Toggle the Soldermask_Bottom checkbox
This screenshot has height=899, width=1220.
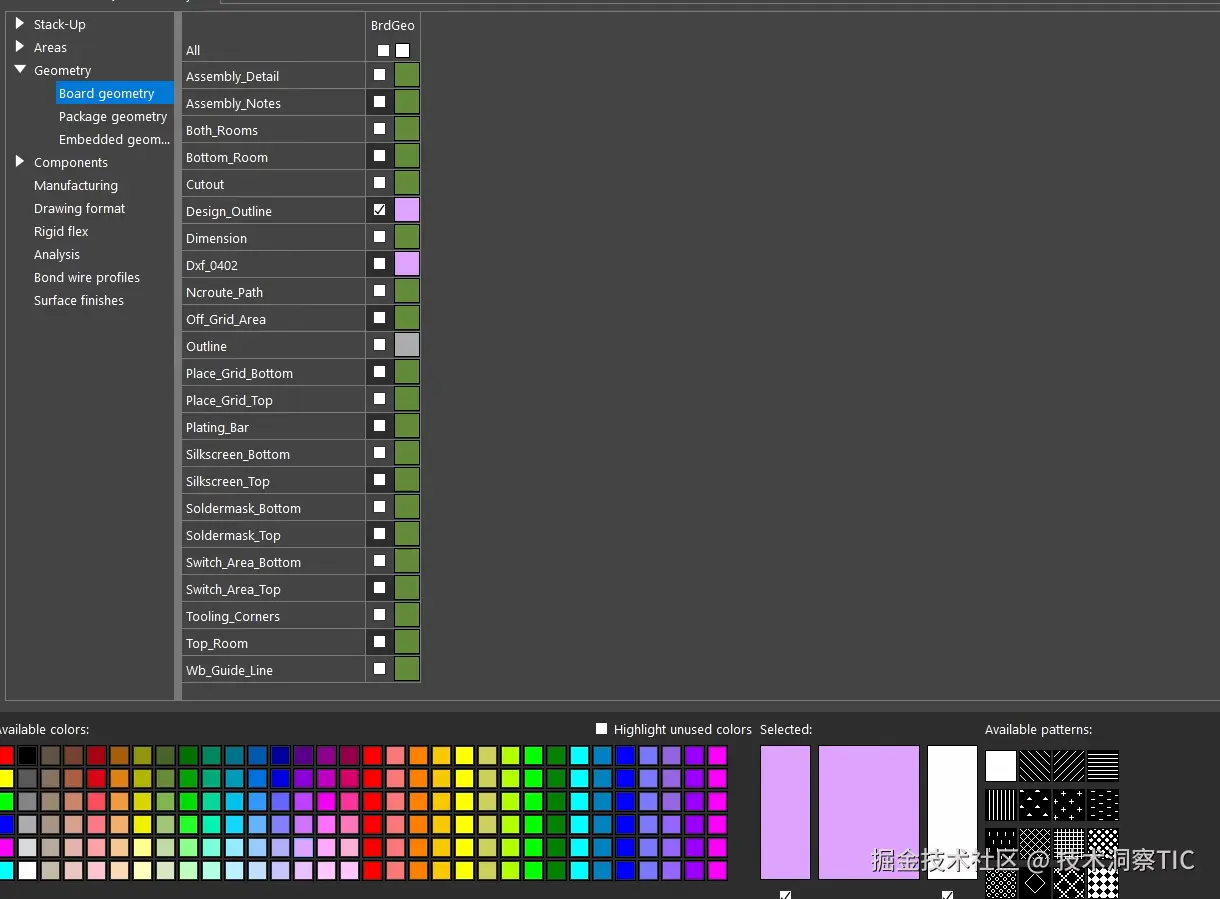tap(379, 507)
